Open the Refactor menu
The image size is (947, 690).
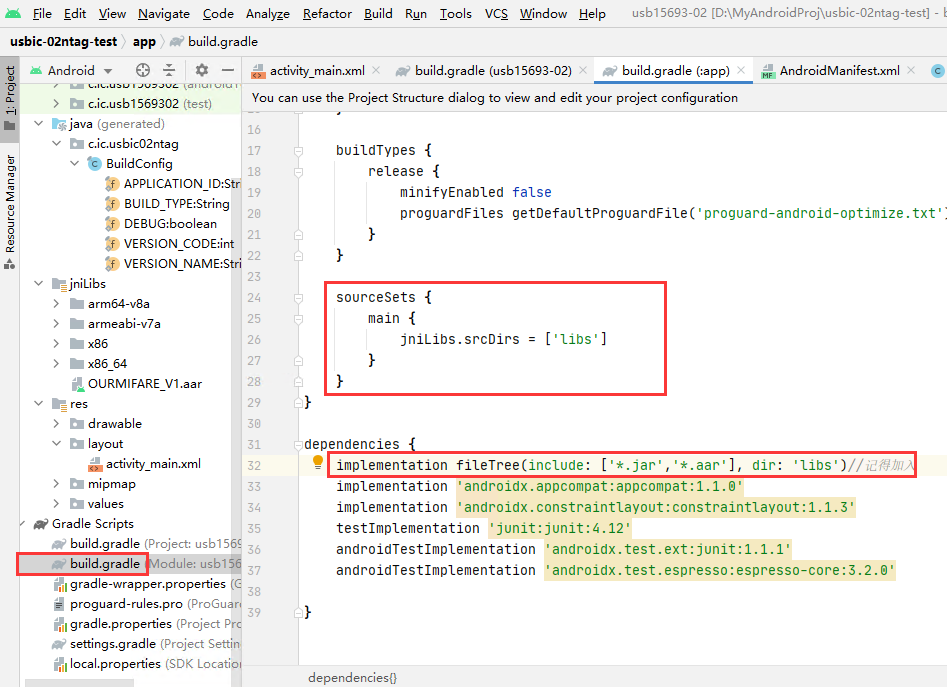point(327,13)
